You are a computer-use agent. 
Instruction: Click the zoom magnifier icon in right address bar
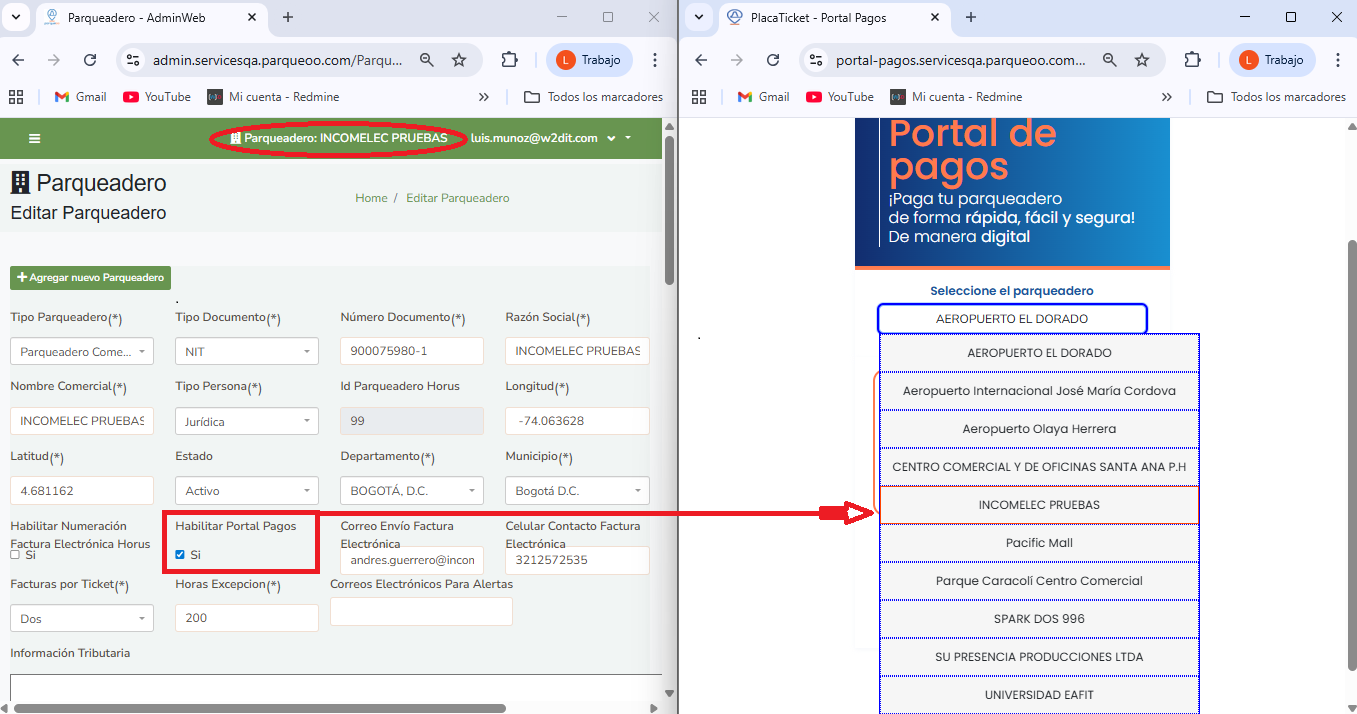tap(1109, 60)
